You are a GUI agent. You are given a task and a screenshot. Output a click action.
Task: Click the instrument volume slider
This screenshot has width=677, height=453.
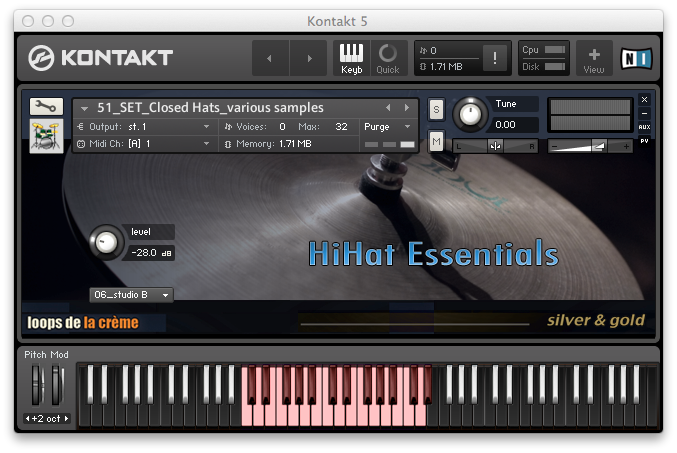point(590,147)
